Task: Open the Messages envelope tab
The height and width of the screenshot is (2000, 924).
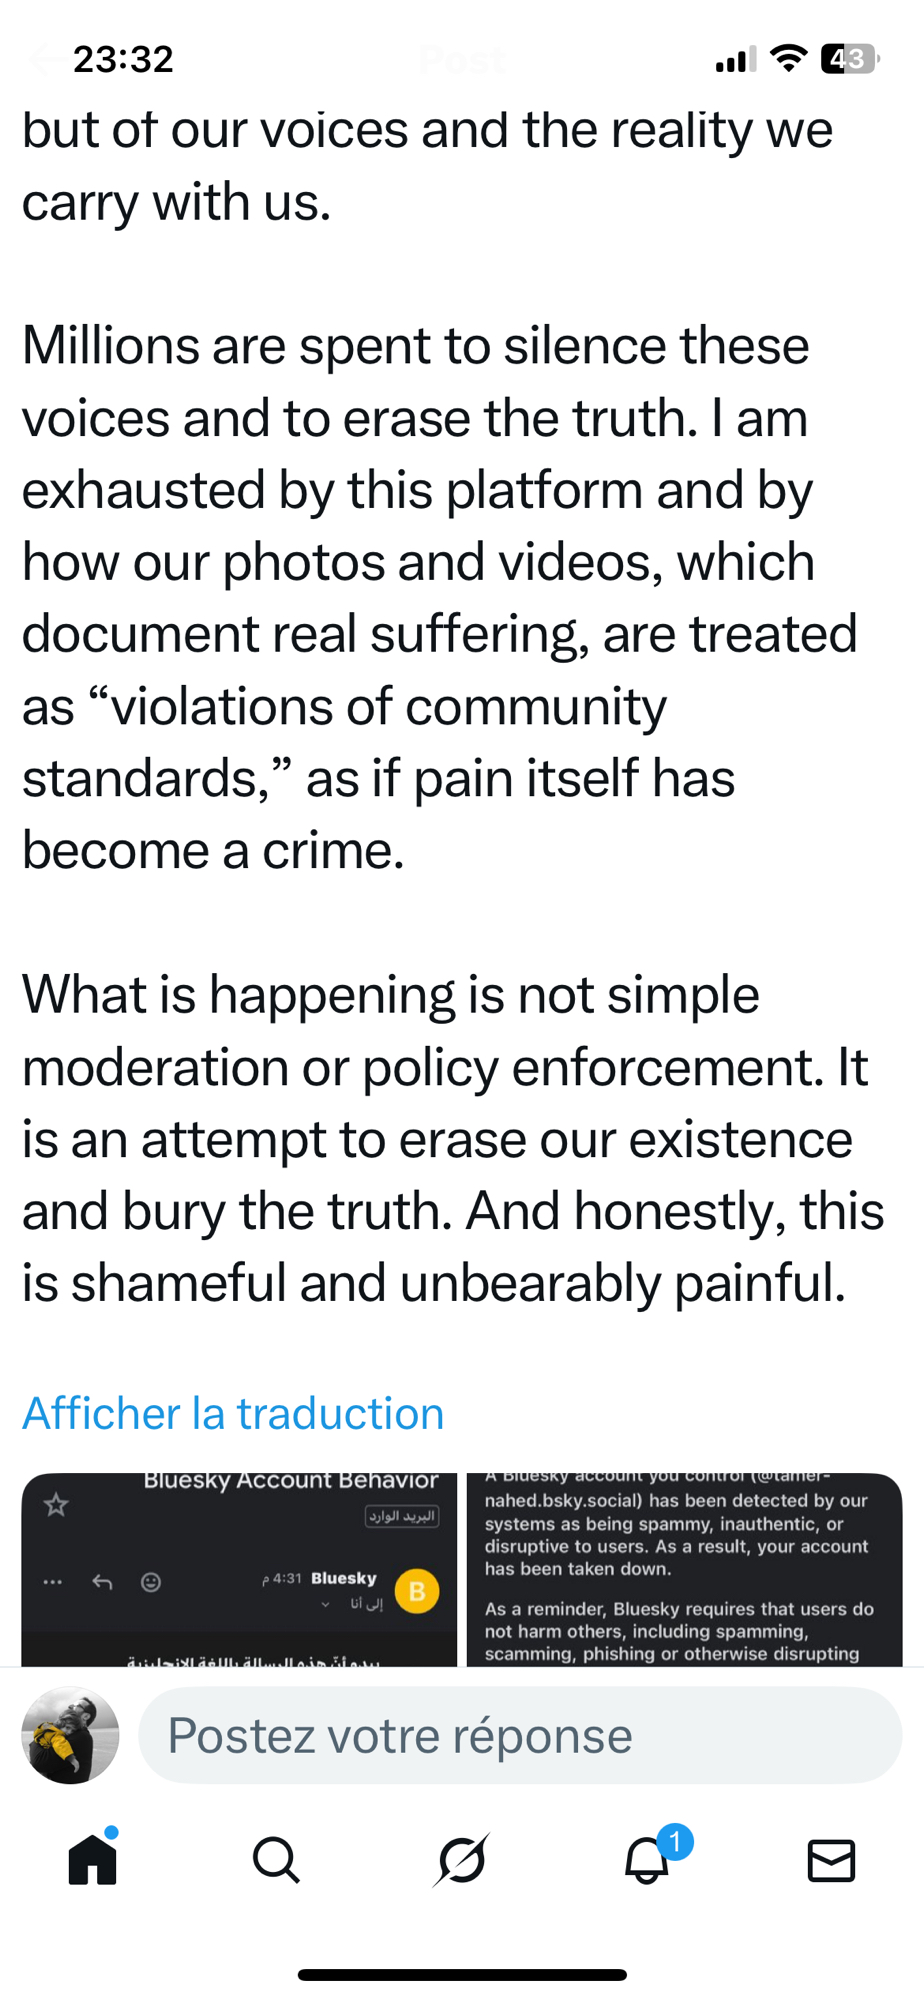Action: [x=831, y=1860]
